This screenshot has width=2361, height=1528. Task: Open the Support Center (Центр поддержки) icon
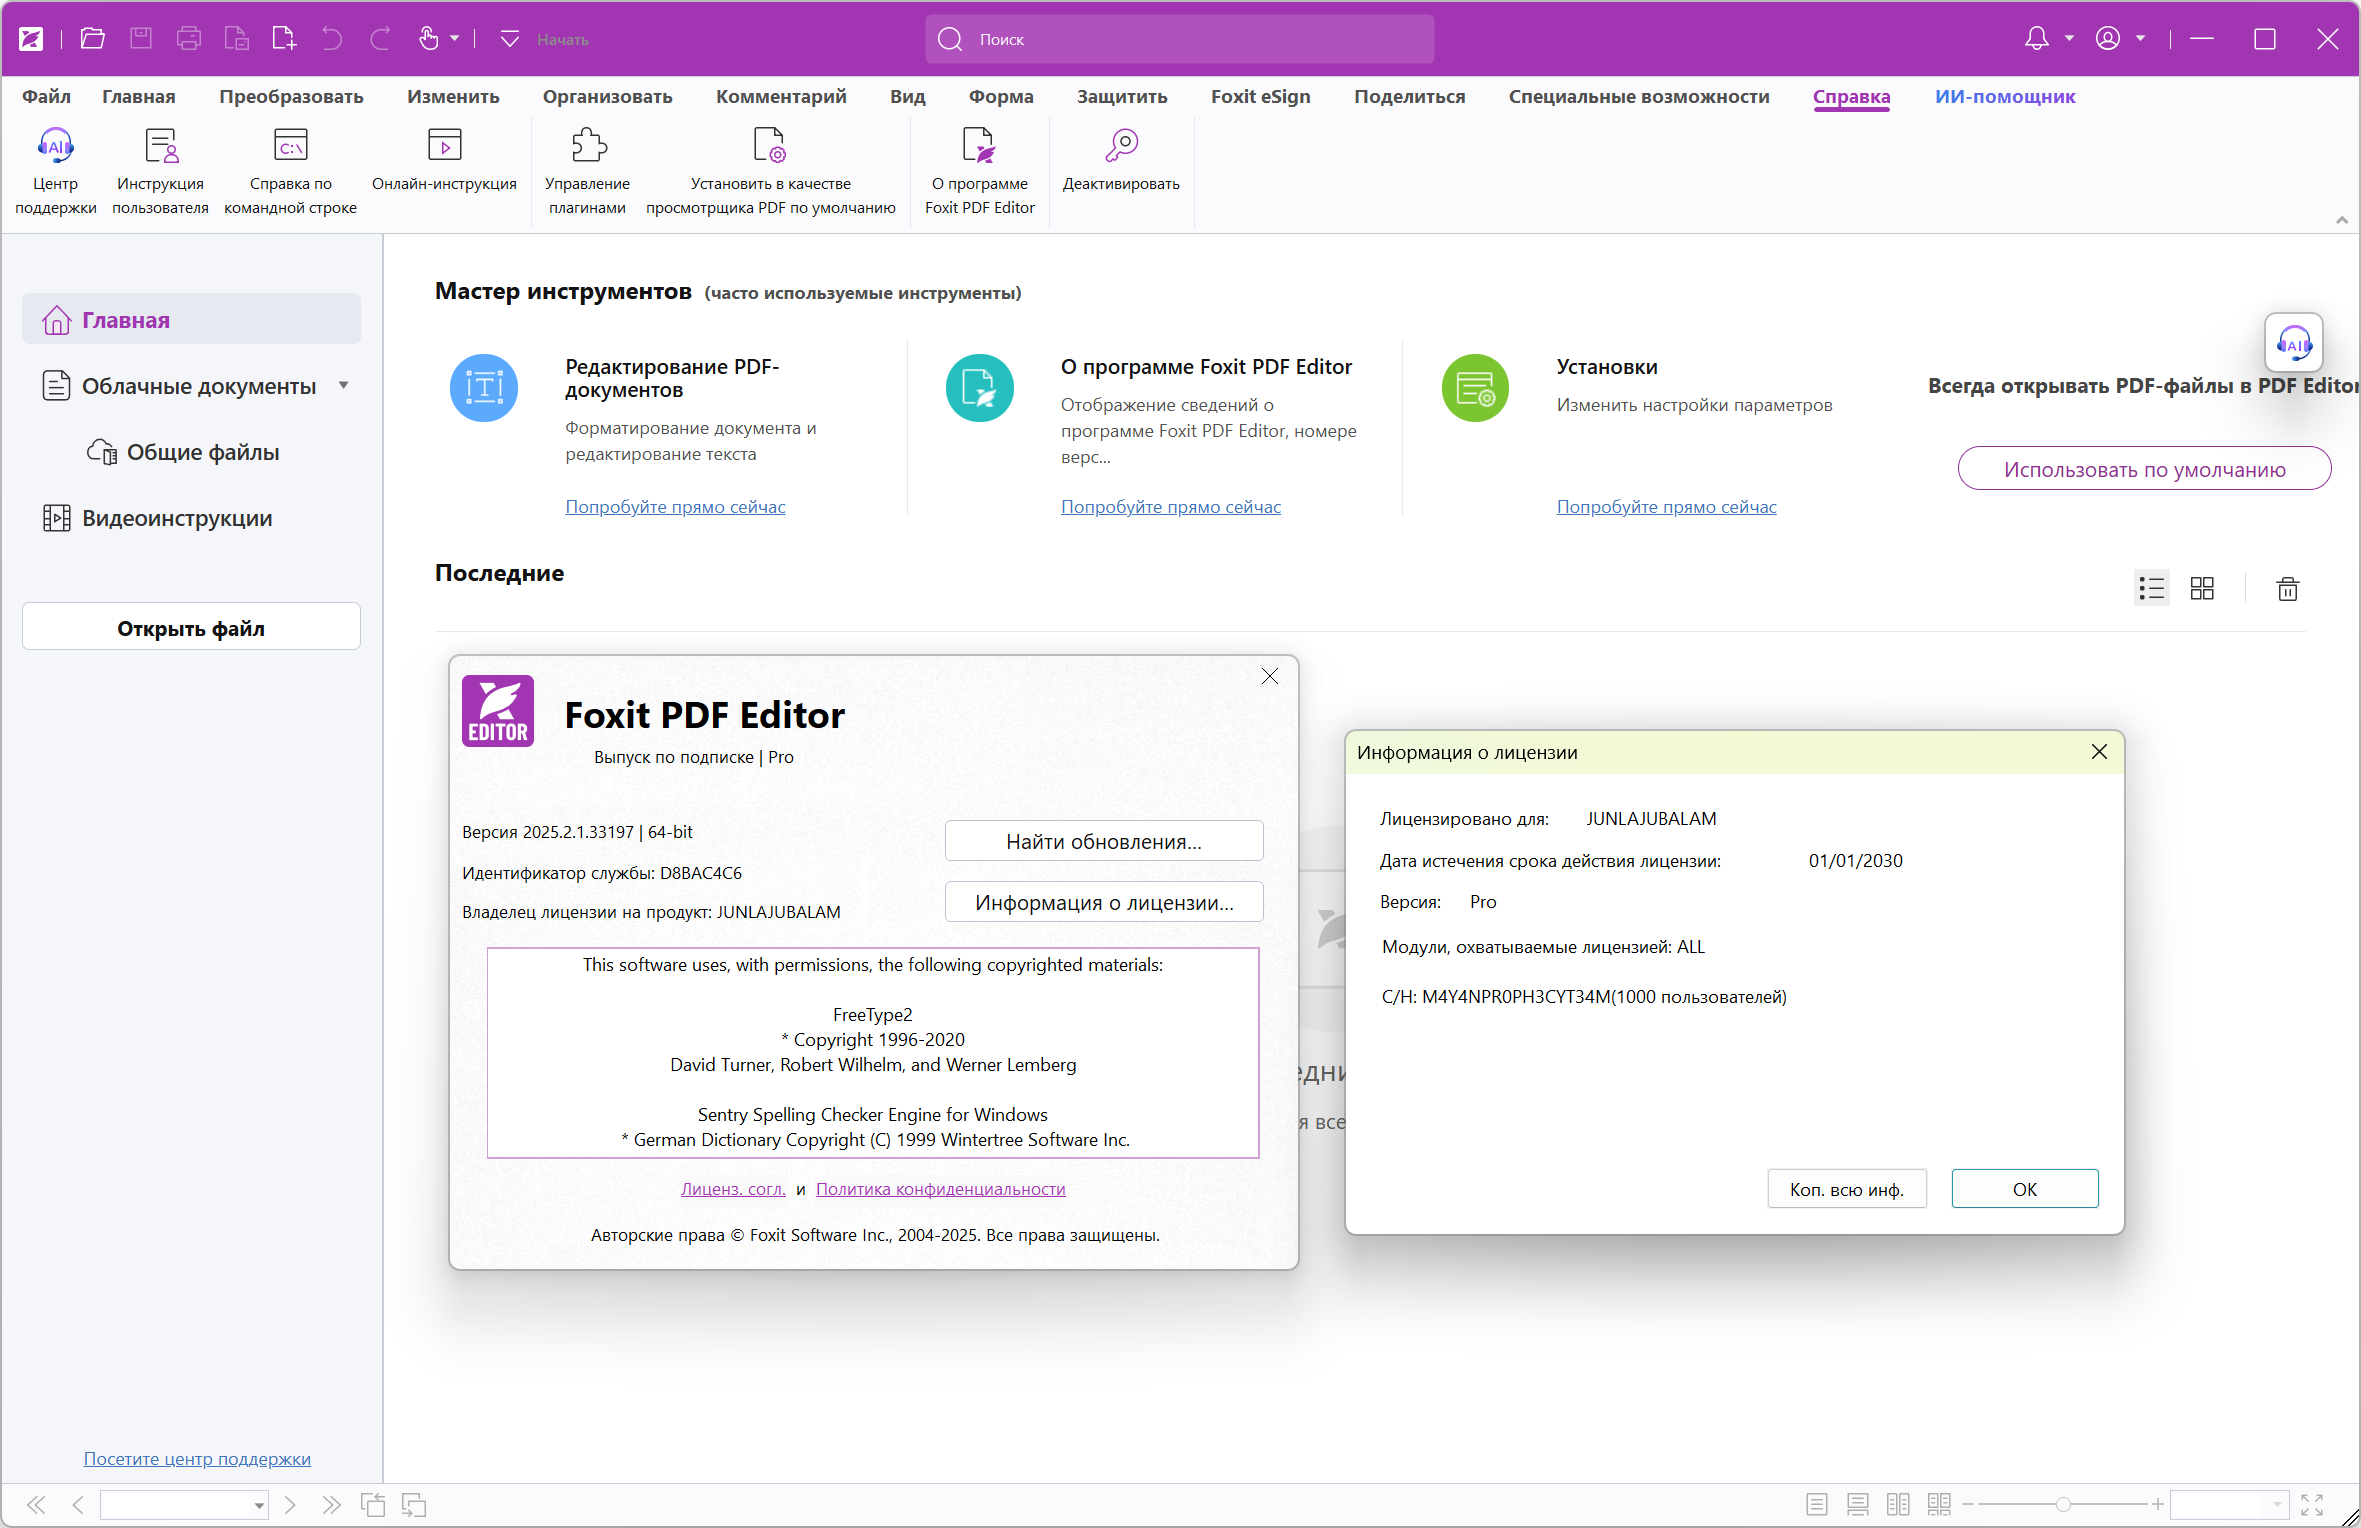pos(55,147)
